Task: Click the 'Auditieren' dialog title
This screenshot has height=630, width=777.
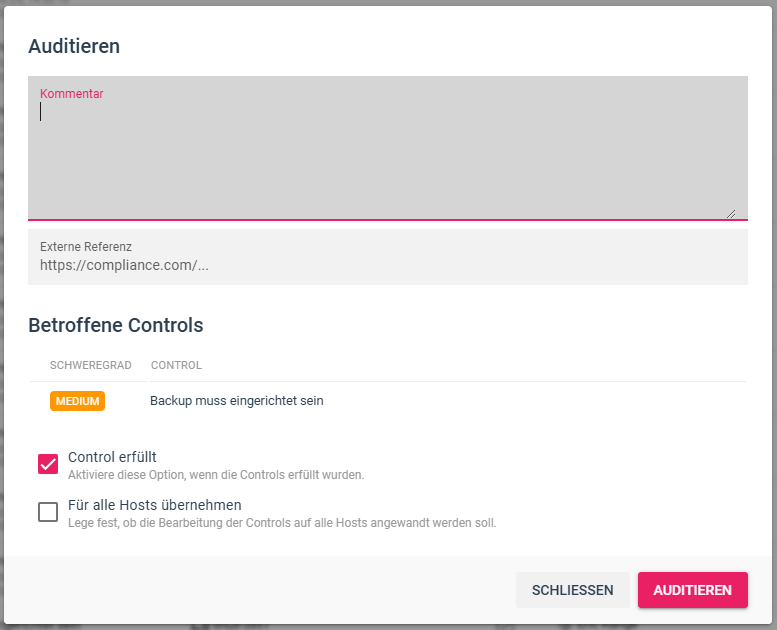Action: 74,46
